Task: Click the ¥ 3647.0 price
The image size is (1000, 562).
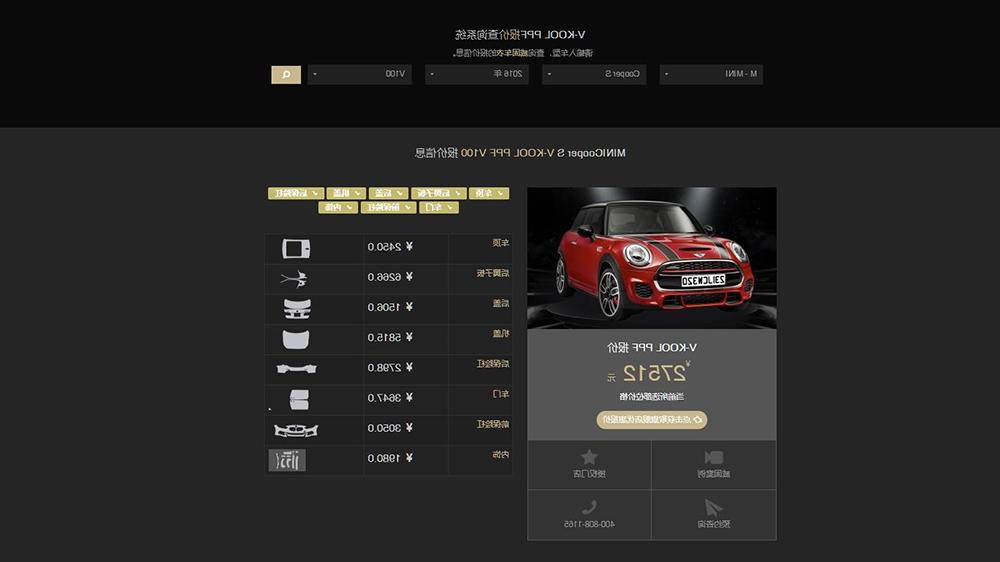Action: point(390,397)
